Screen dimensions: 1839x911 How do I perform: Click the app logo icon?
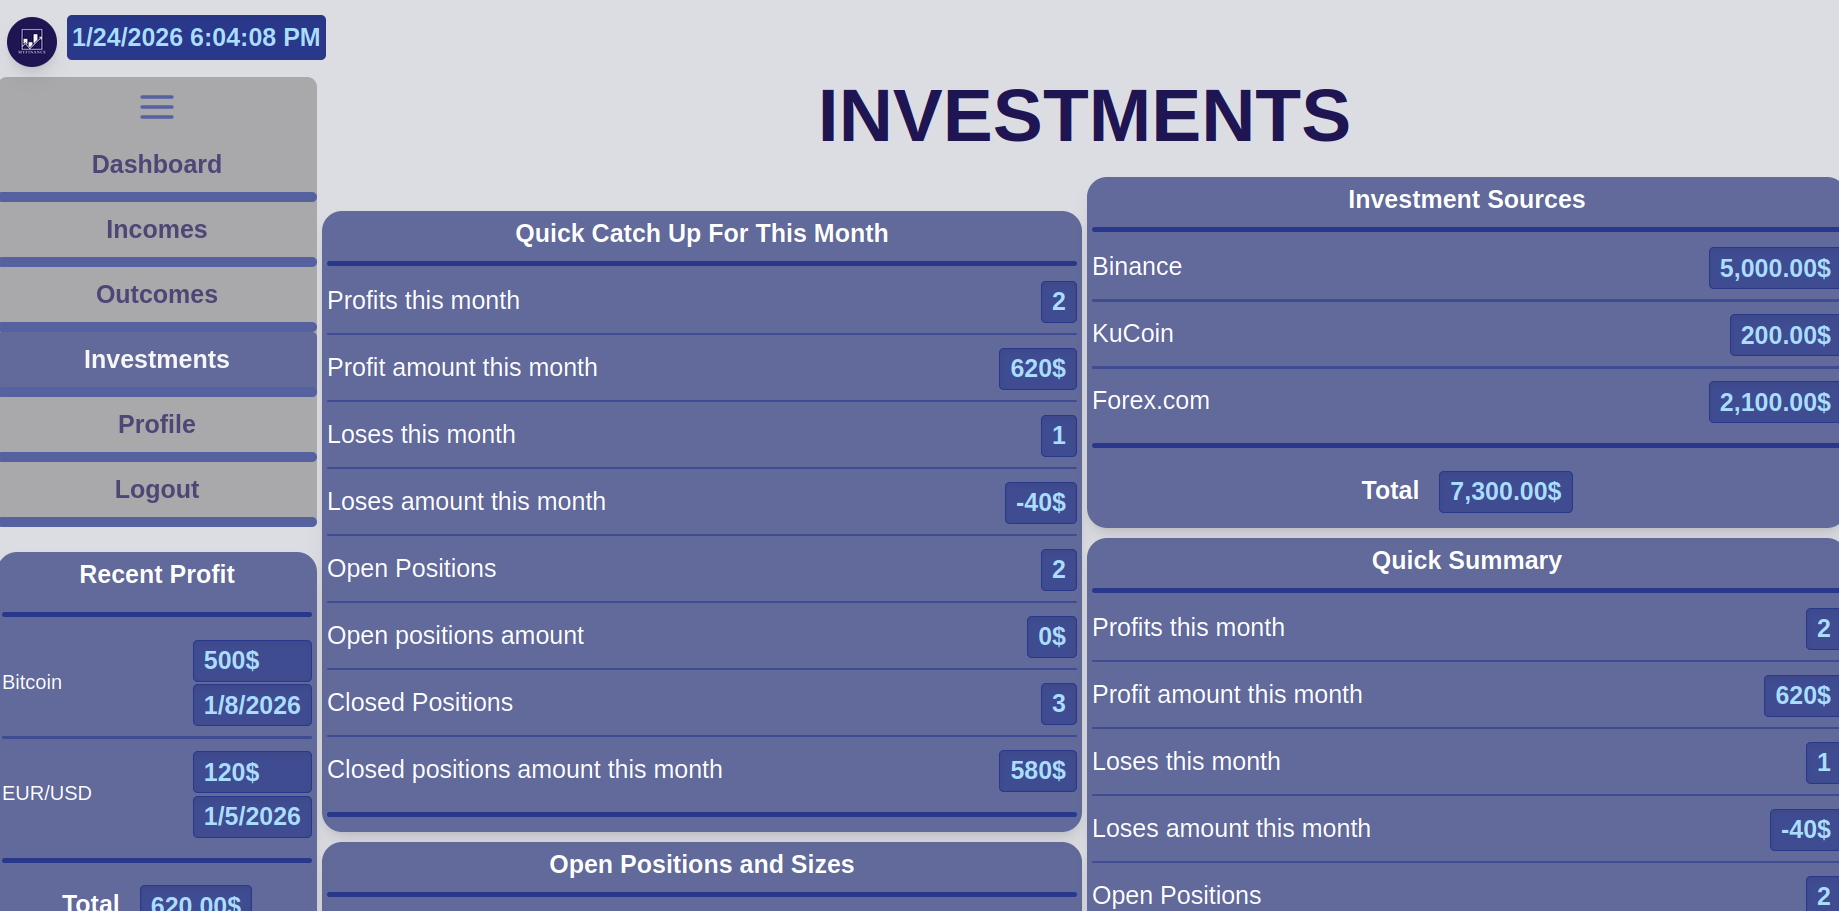(x=32, y=42)
